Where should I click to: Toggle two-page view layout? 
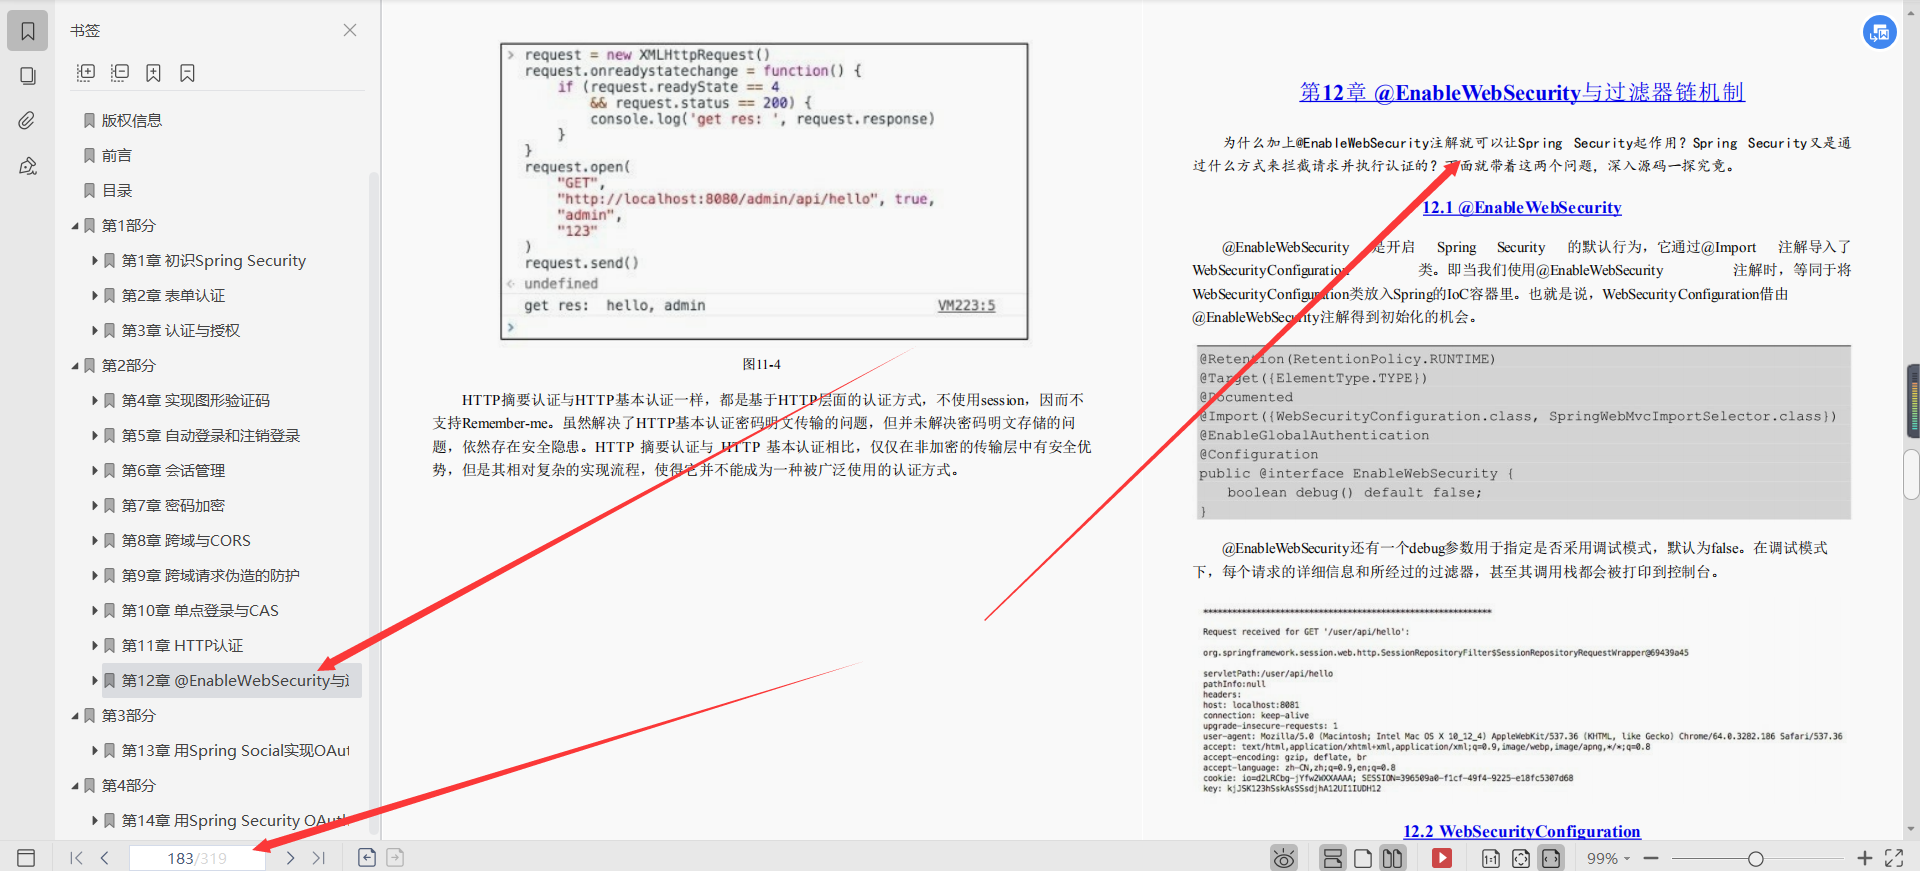pos(1392,858)
